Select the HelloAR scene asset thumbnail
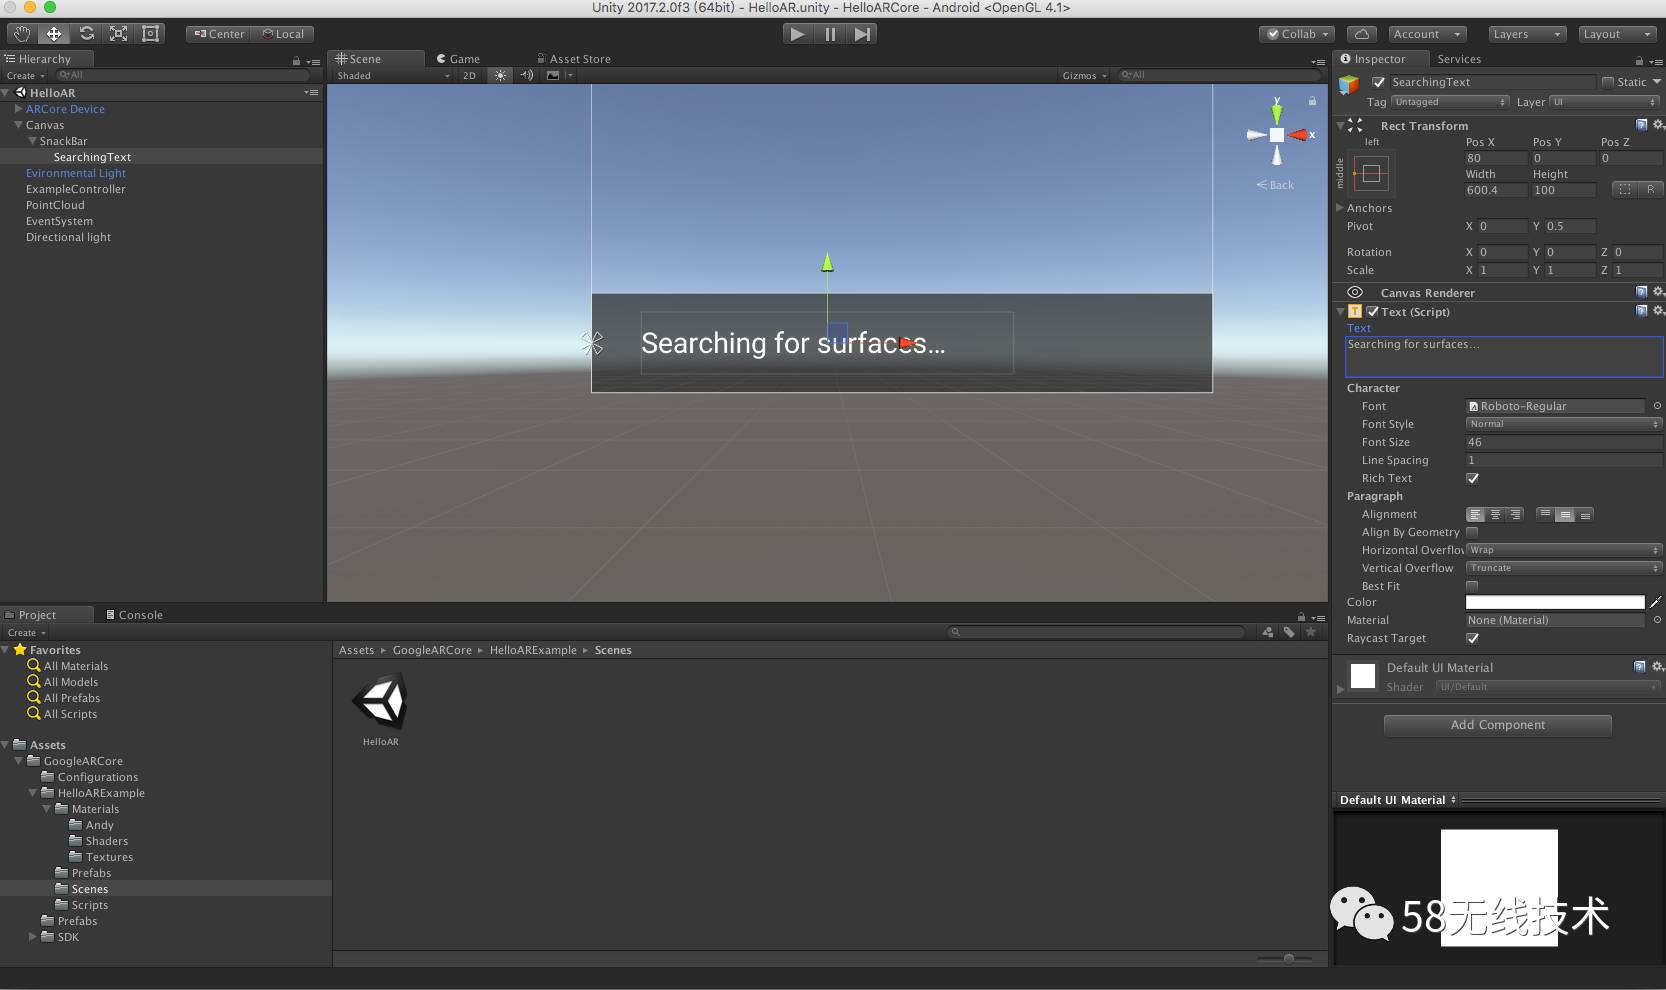1666x990 pixels. [380, 708]
